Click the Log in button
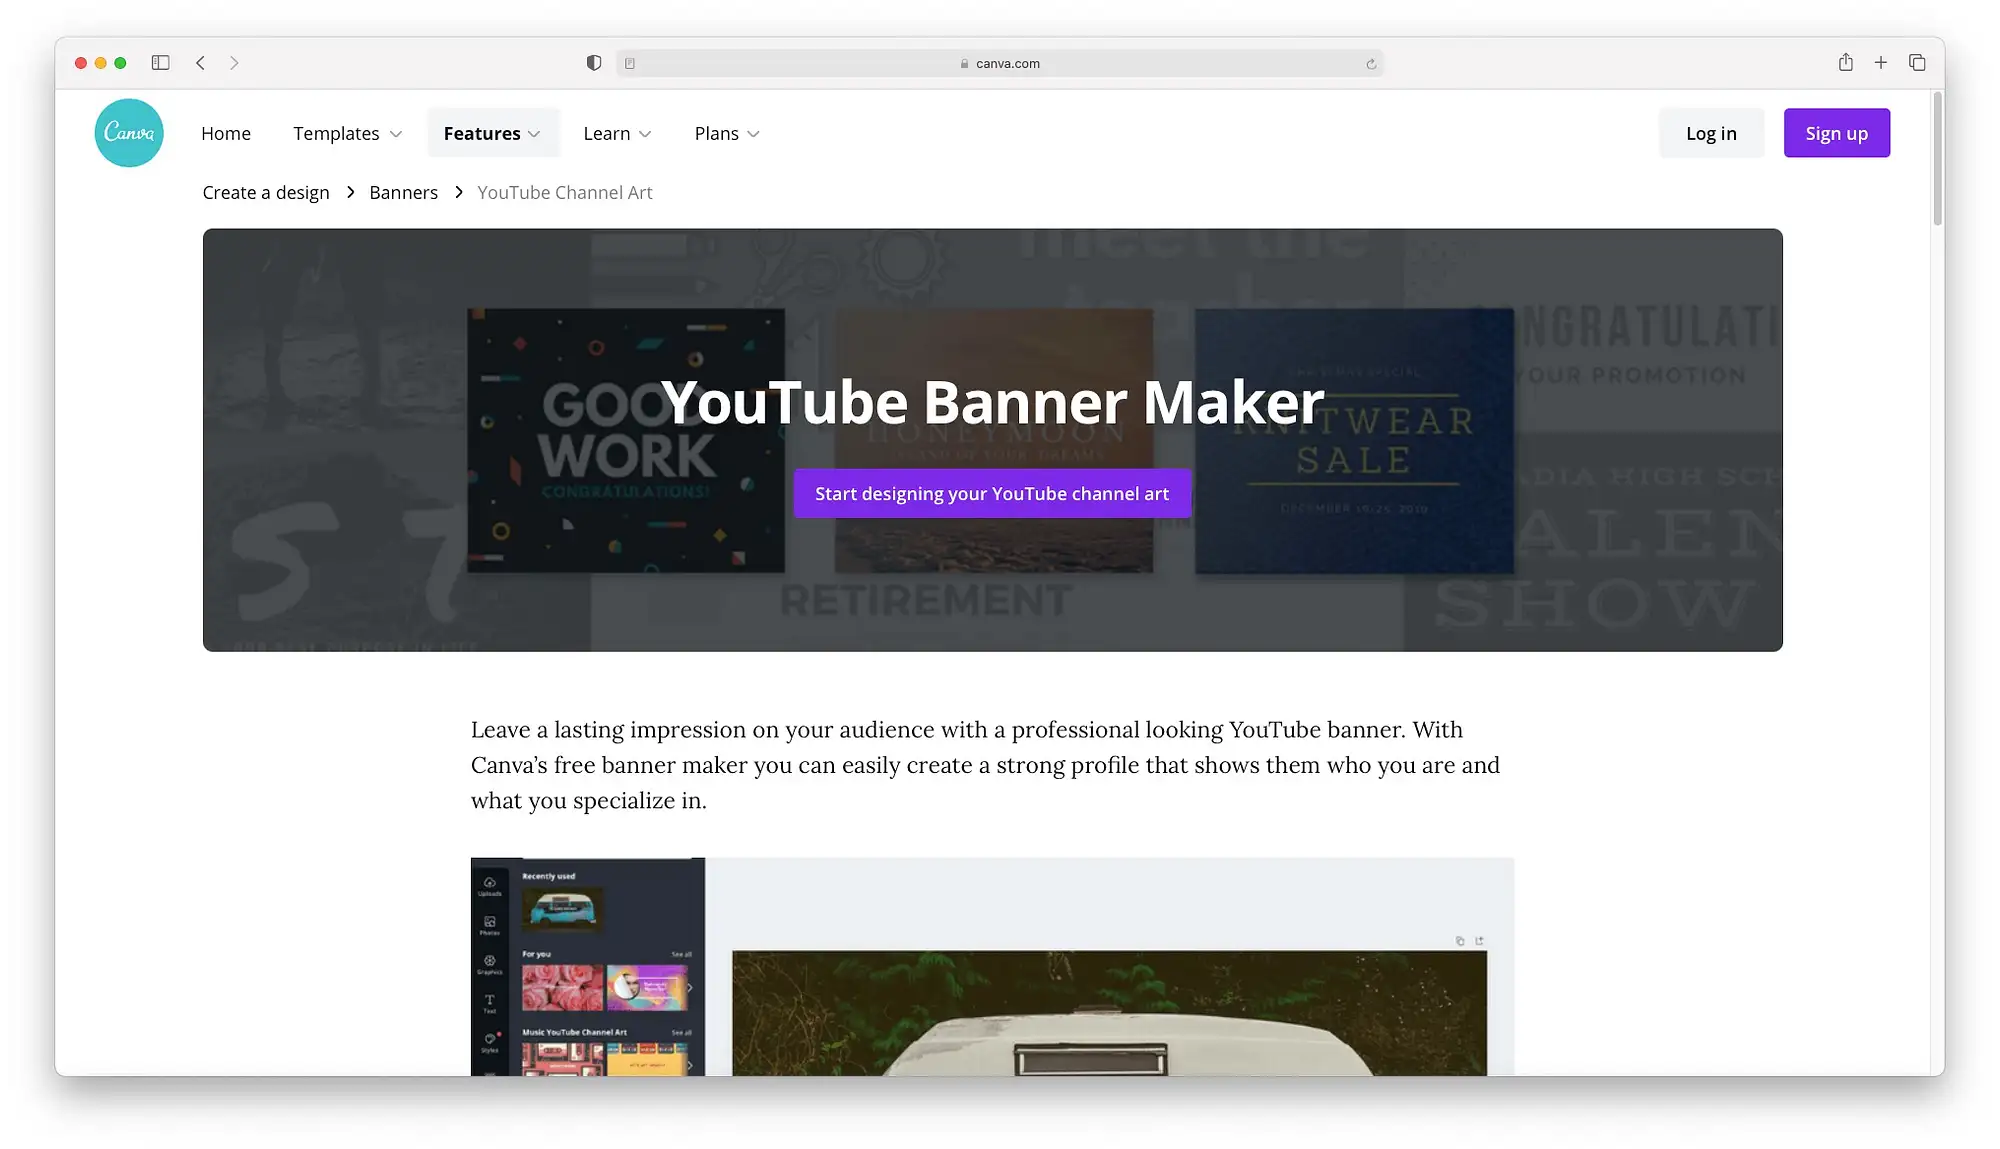 coord(1712,132)
